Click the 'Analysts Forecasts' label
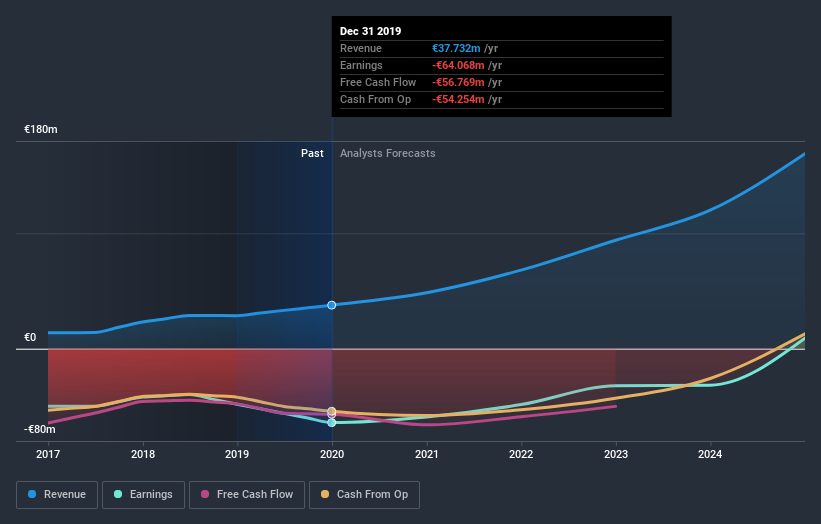Viewport: 821px width, 524px height. [x=387, y=153]
